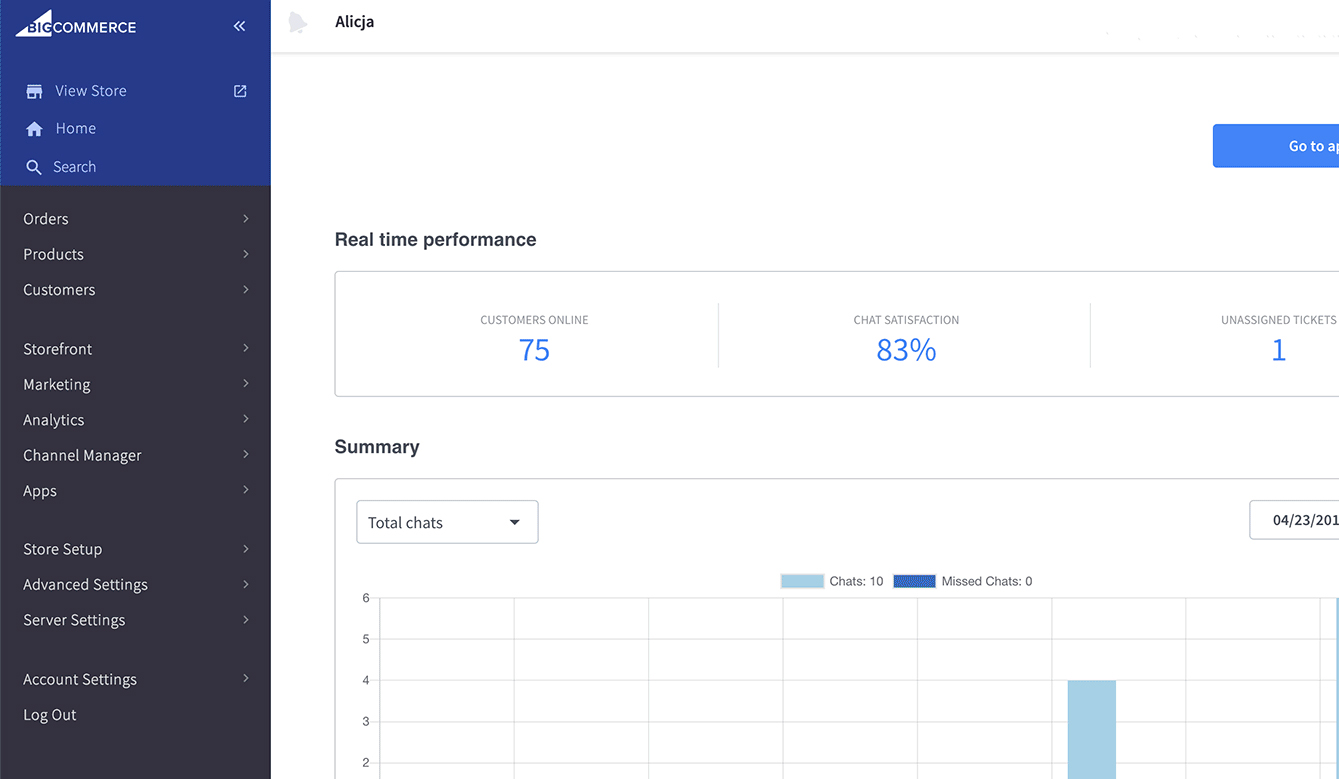Expand the Account Settings chevron

[x=245, y=679]
